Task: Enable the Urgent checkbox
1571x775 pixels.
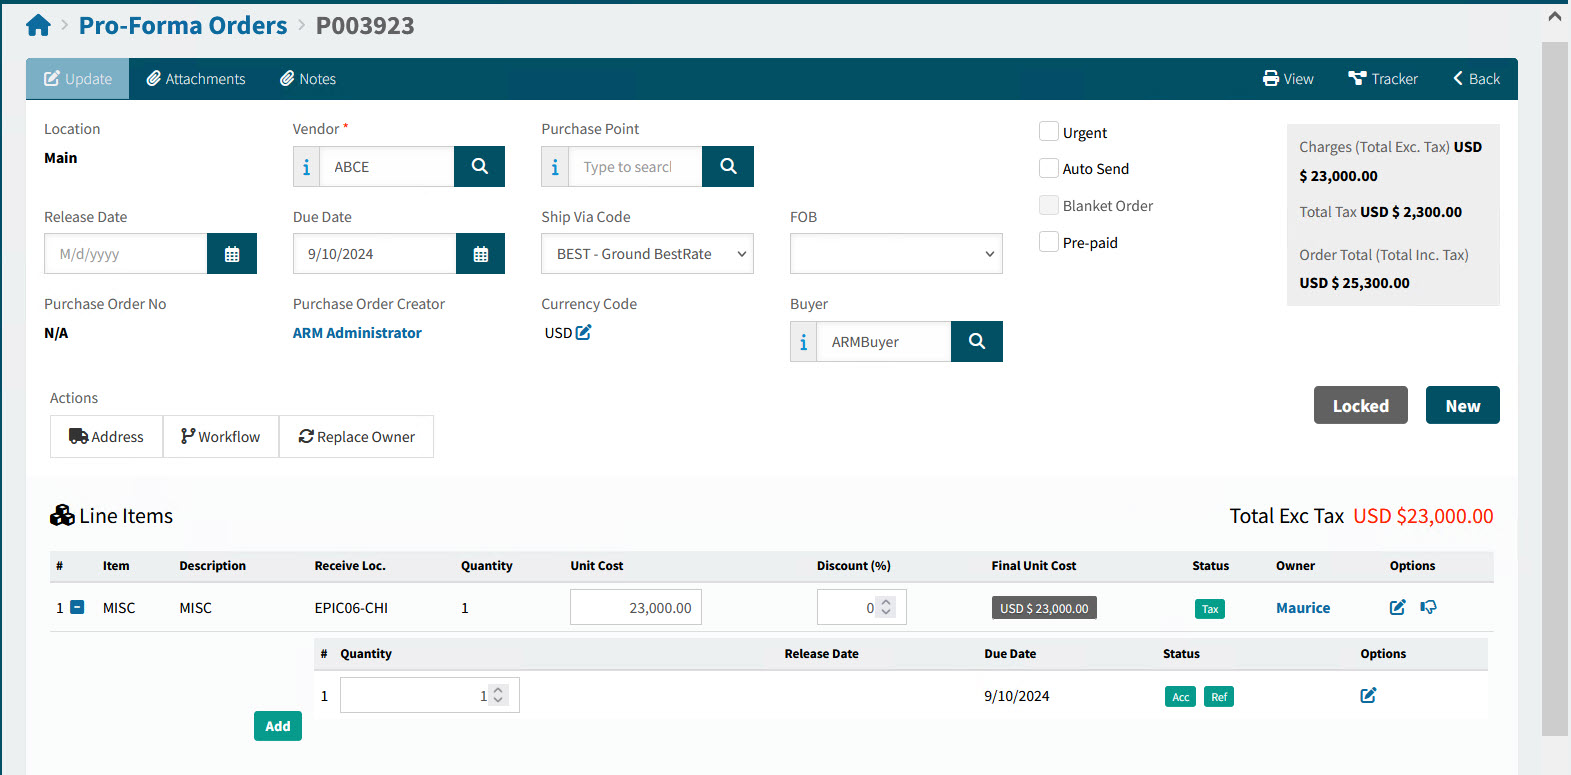Action: point(1049,132)
